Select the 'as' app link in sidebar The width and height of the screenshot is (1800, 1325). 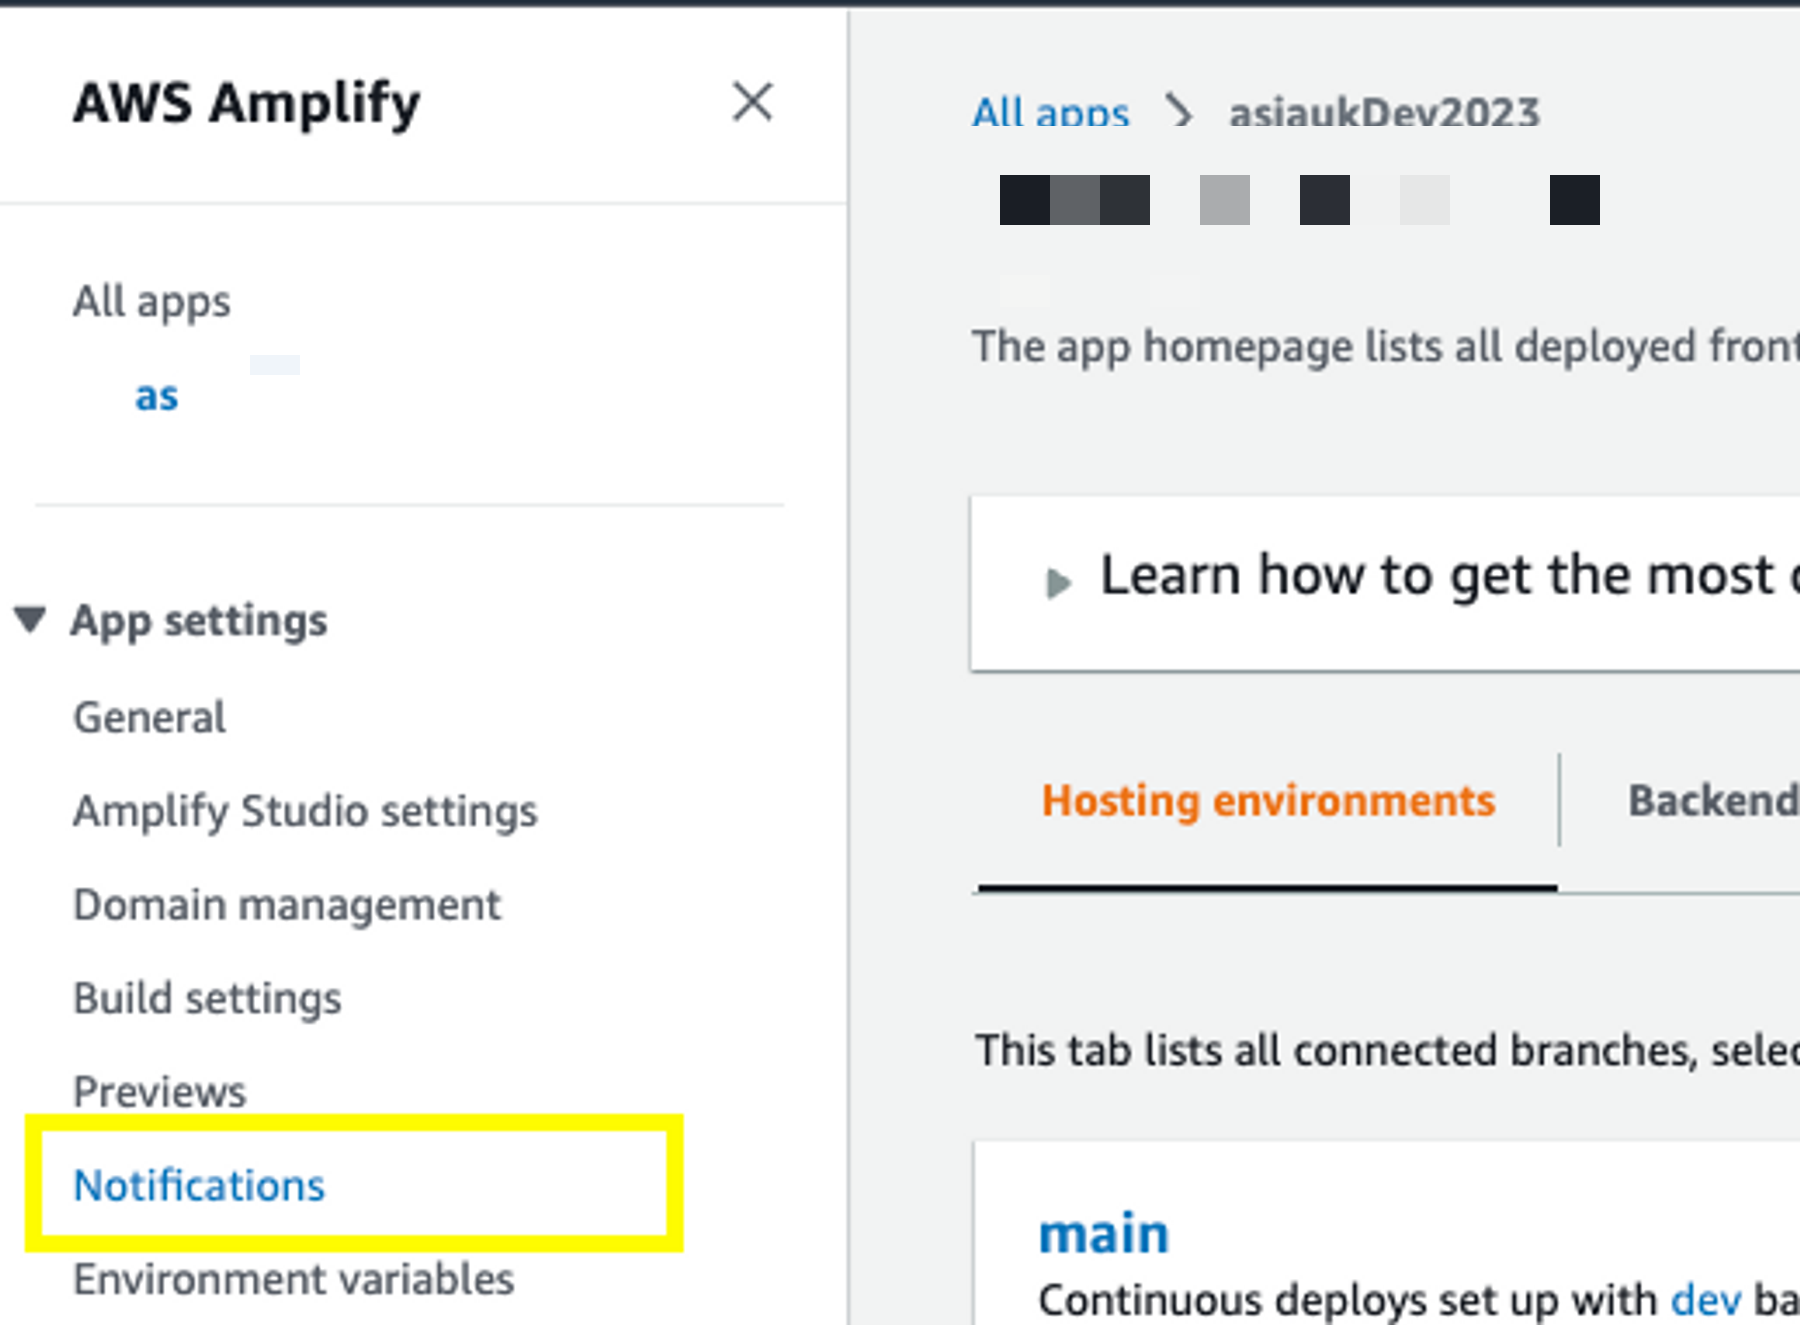[x=157, y=396]
